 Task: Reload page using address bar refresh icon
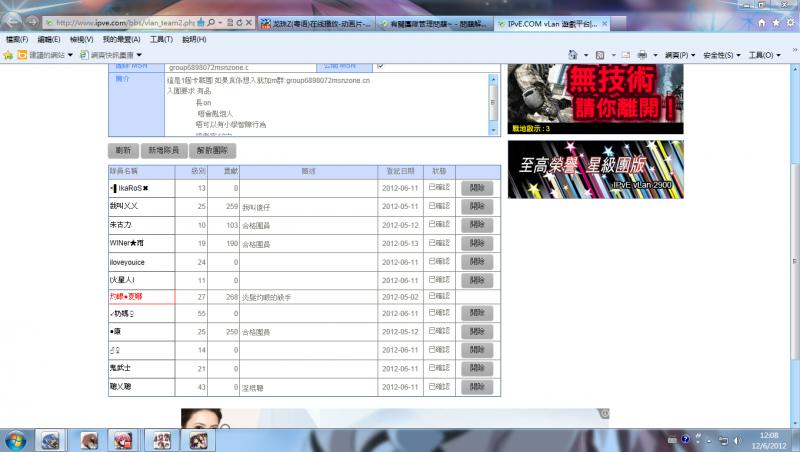pyautogui.click(x=239, y=22)
